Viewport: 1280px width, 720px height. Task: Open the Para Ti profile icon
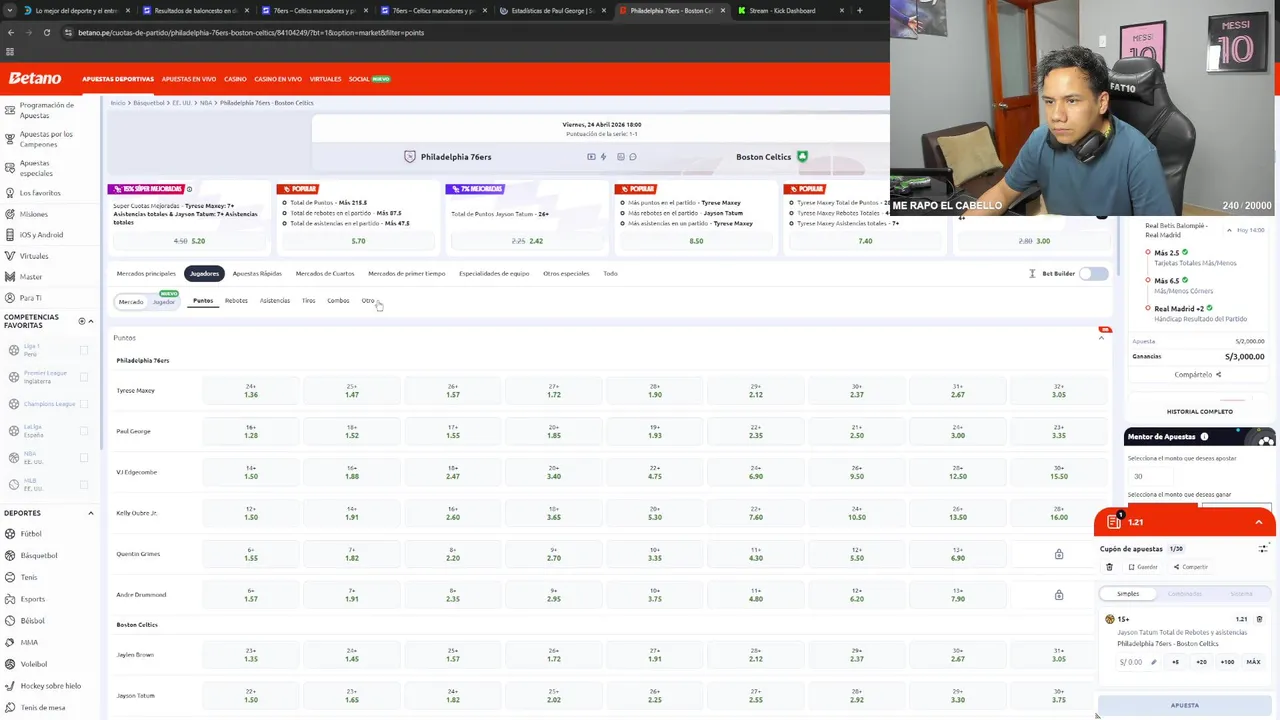[x=10, y=298]
